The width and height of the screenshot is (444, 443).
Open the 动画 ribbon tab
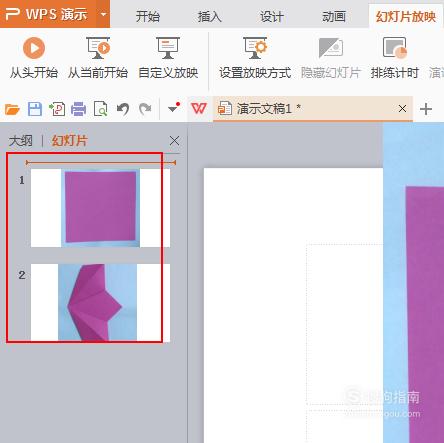tap(334, 16)
